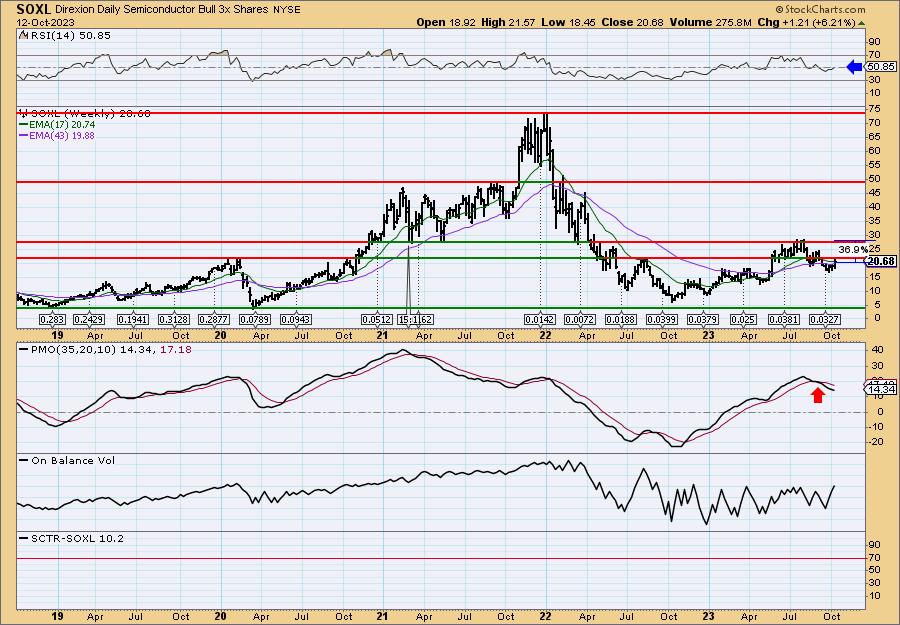Click the 0.0327 volume box
This screenshot has height=625, width=900.
tap(825, 320)
